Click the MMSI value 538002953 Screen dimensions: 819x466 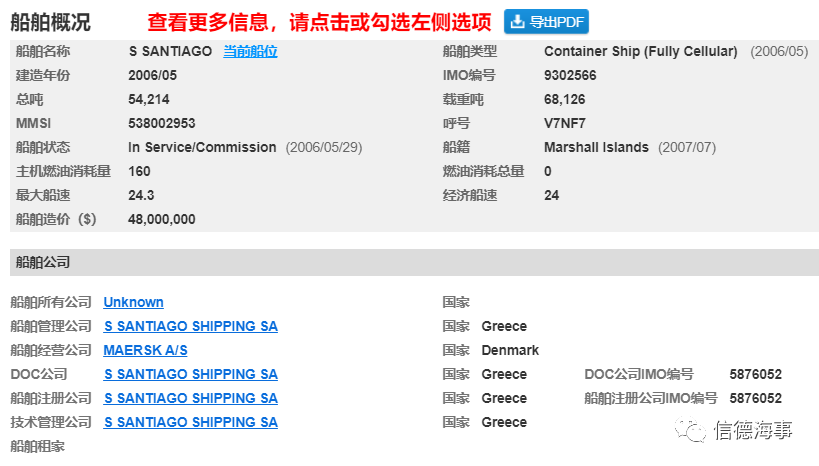pos(161,123)
